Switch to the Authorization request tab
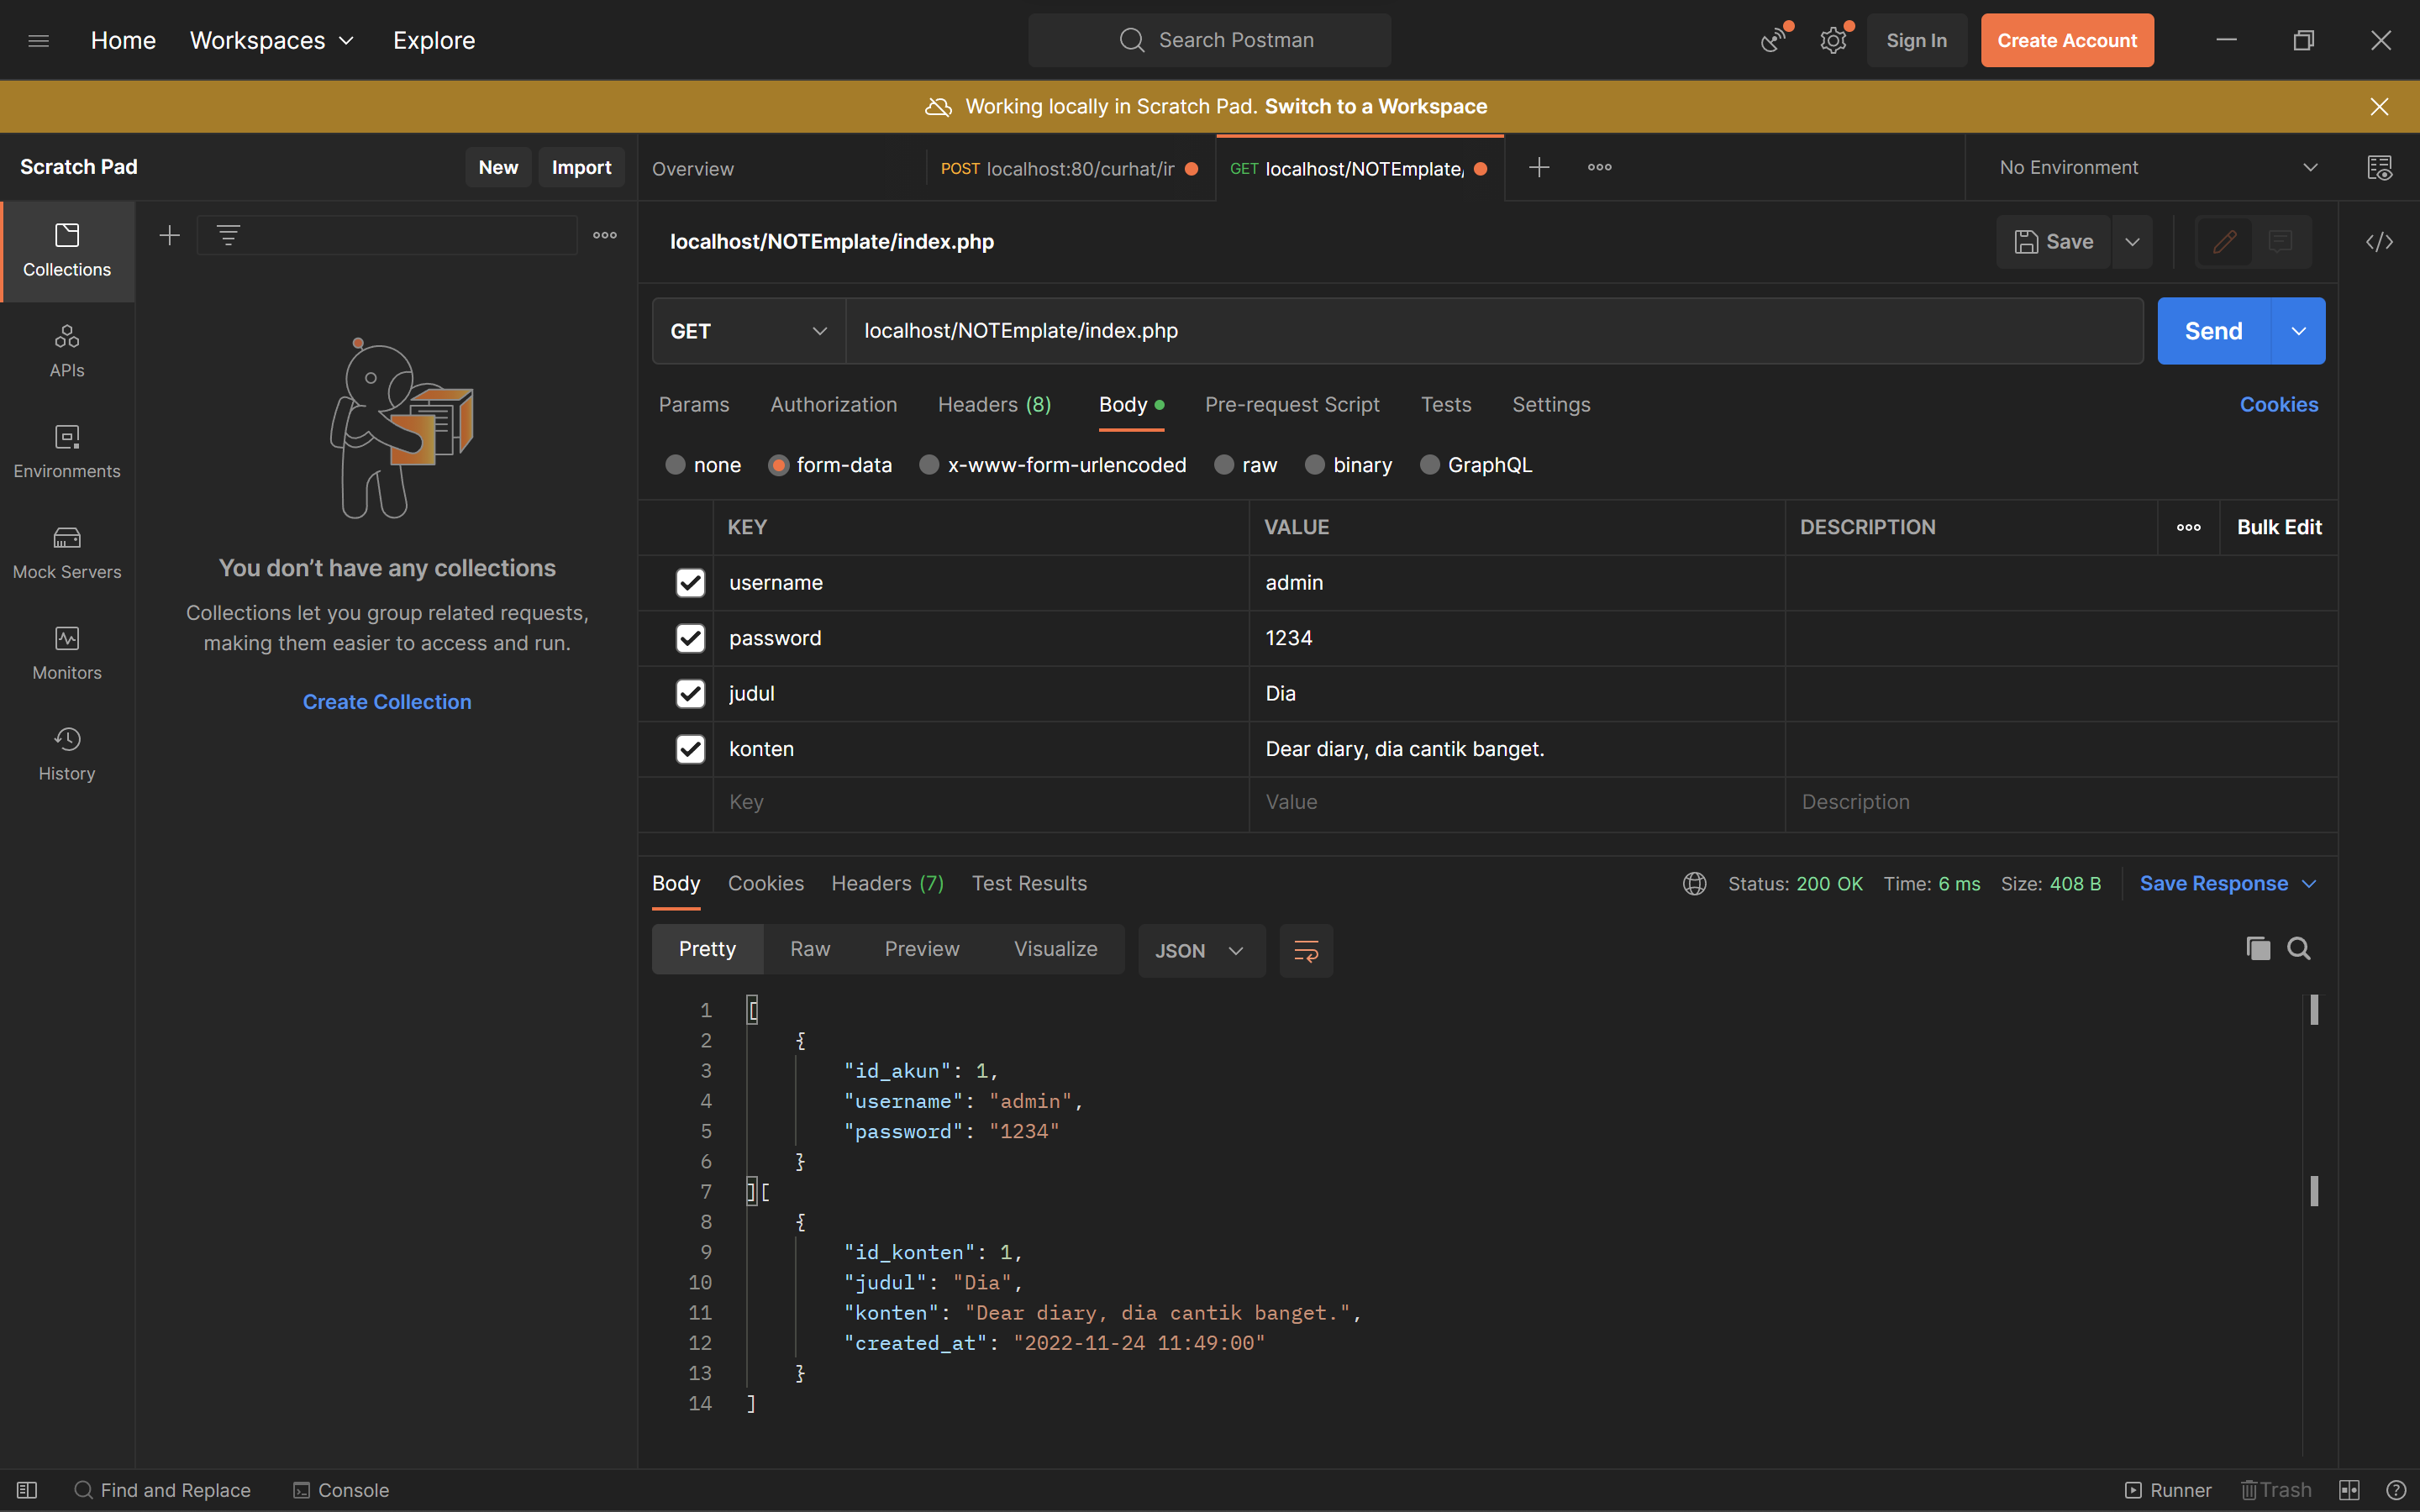2420x1512 pixels. (x=833, y=405)
